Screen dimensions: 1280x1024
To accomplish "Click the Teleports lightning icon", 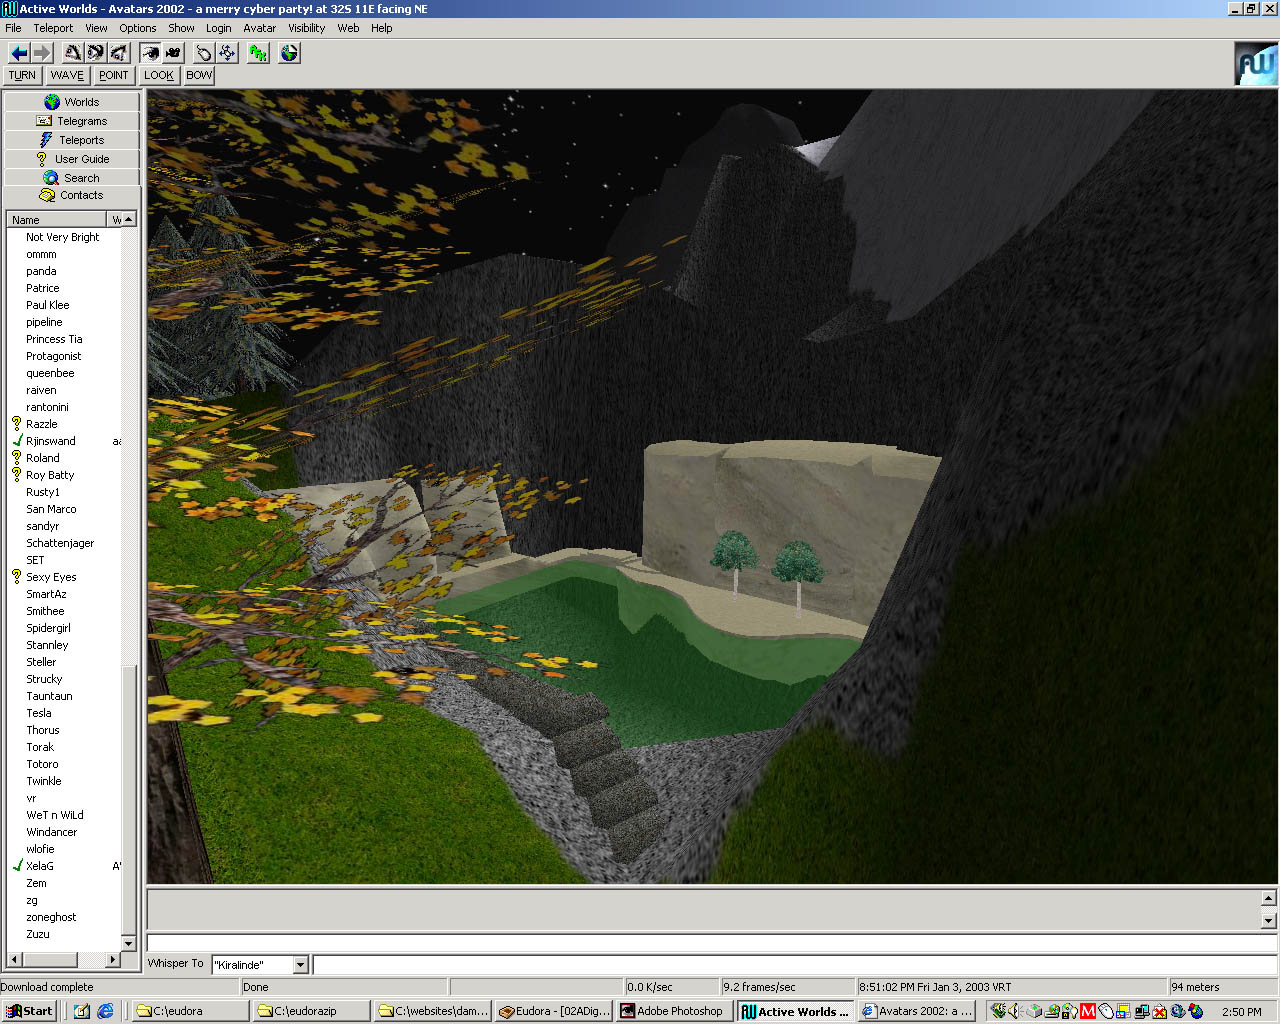I will coord(46,140).
